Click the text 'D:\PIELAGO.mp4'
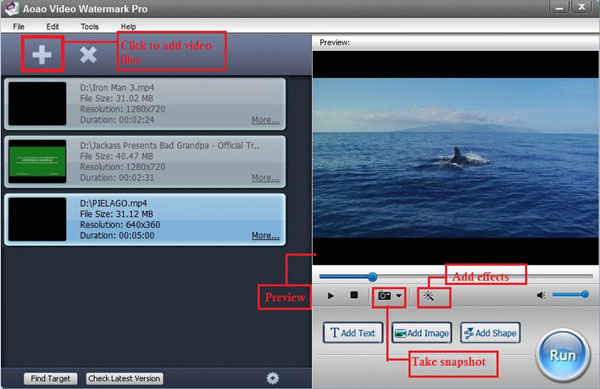Screen dimensions: 600x389 click(113, 203)
